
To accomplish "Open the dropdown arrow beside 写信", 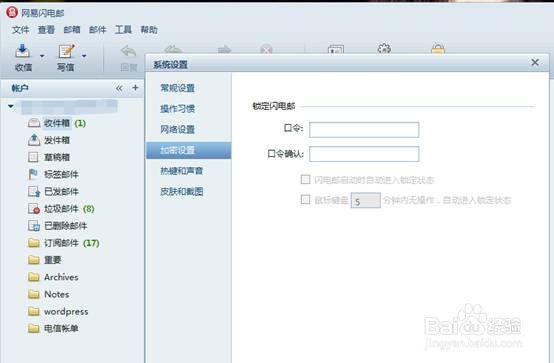I will pyautogui.click(x=84, y=56).
